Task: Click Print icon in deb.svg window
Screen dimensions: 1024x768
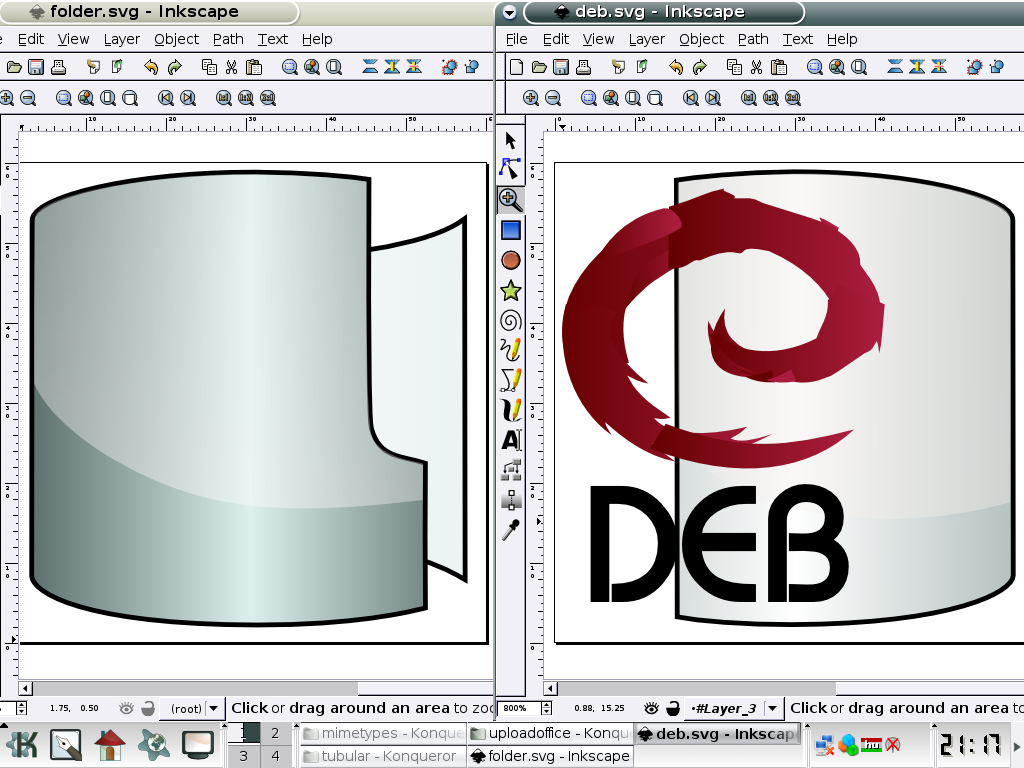Action: coord(583,67)
